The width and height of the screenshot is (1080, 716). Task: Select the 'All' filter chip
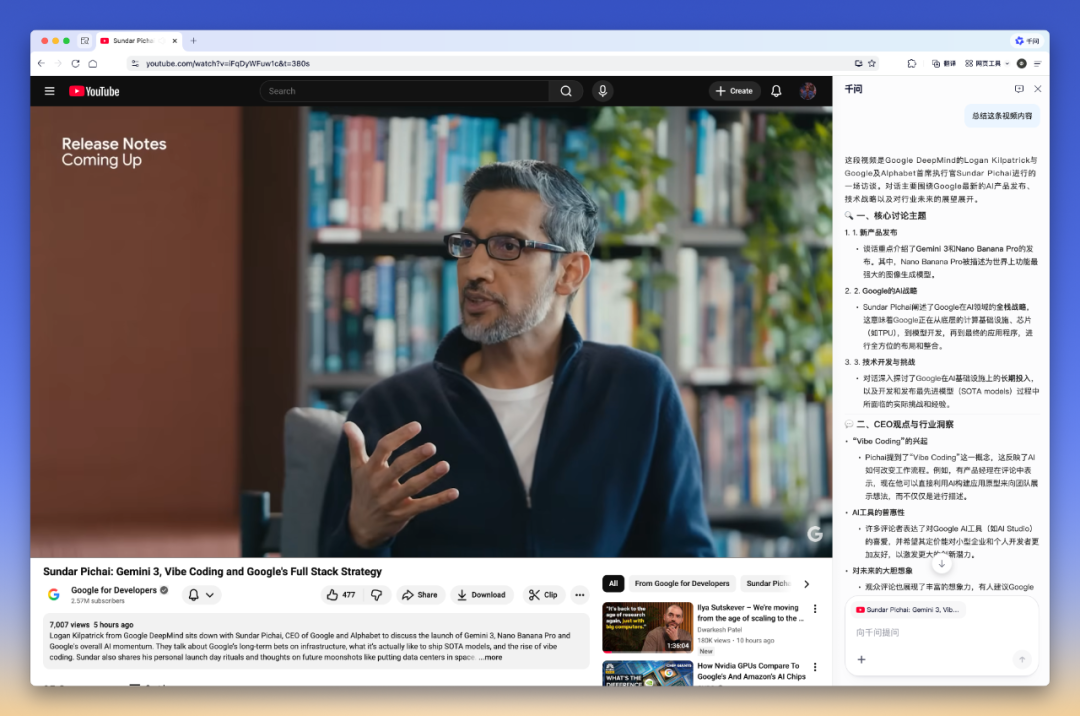tap(613, 583)
